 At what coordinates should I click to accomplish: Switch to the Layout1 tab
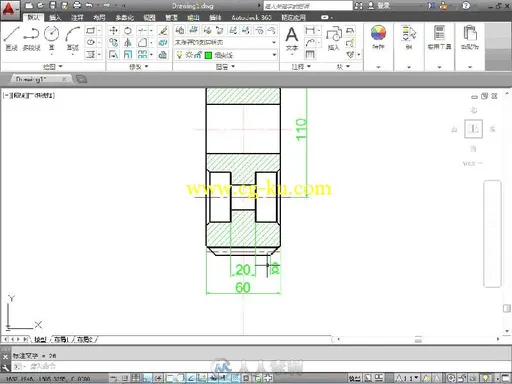click(x=61, y=339)
